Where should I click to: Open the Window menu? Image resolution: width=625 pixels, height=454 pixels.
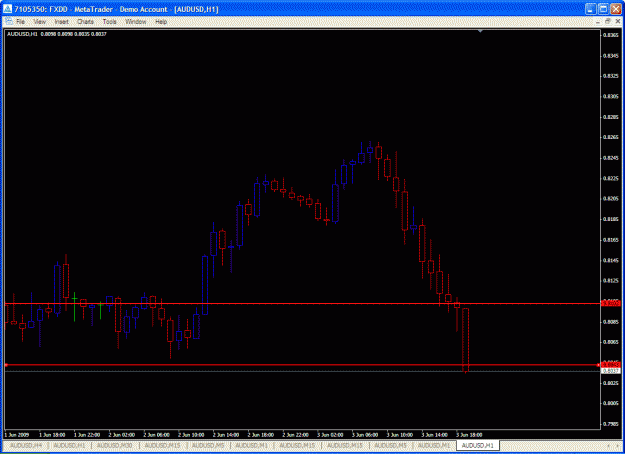tap(136, 22)
